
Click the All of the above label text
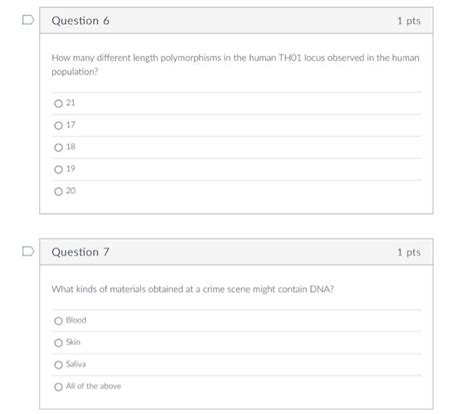[x=93, y=386]
